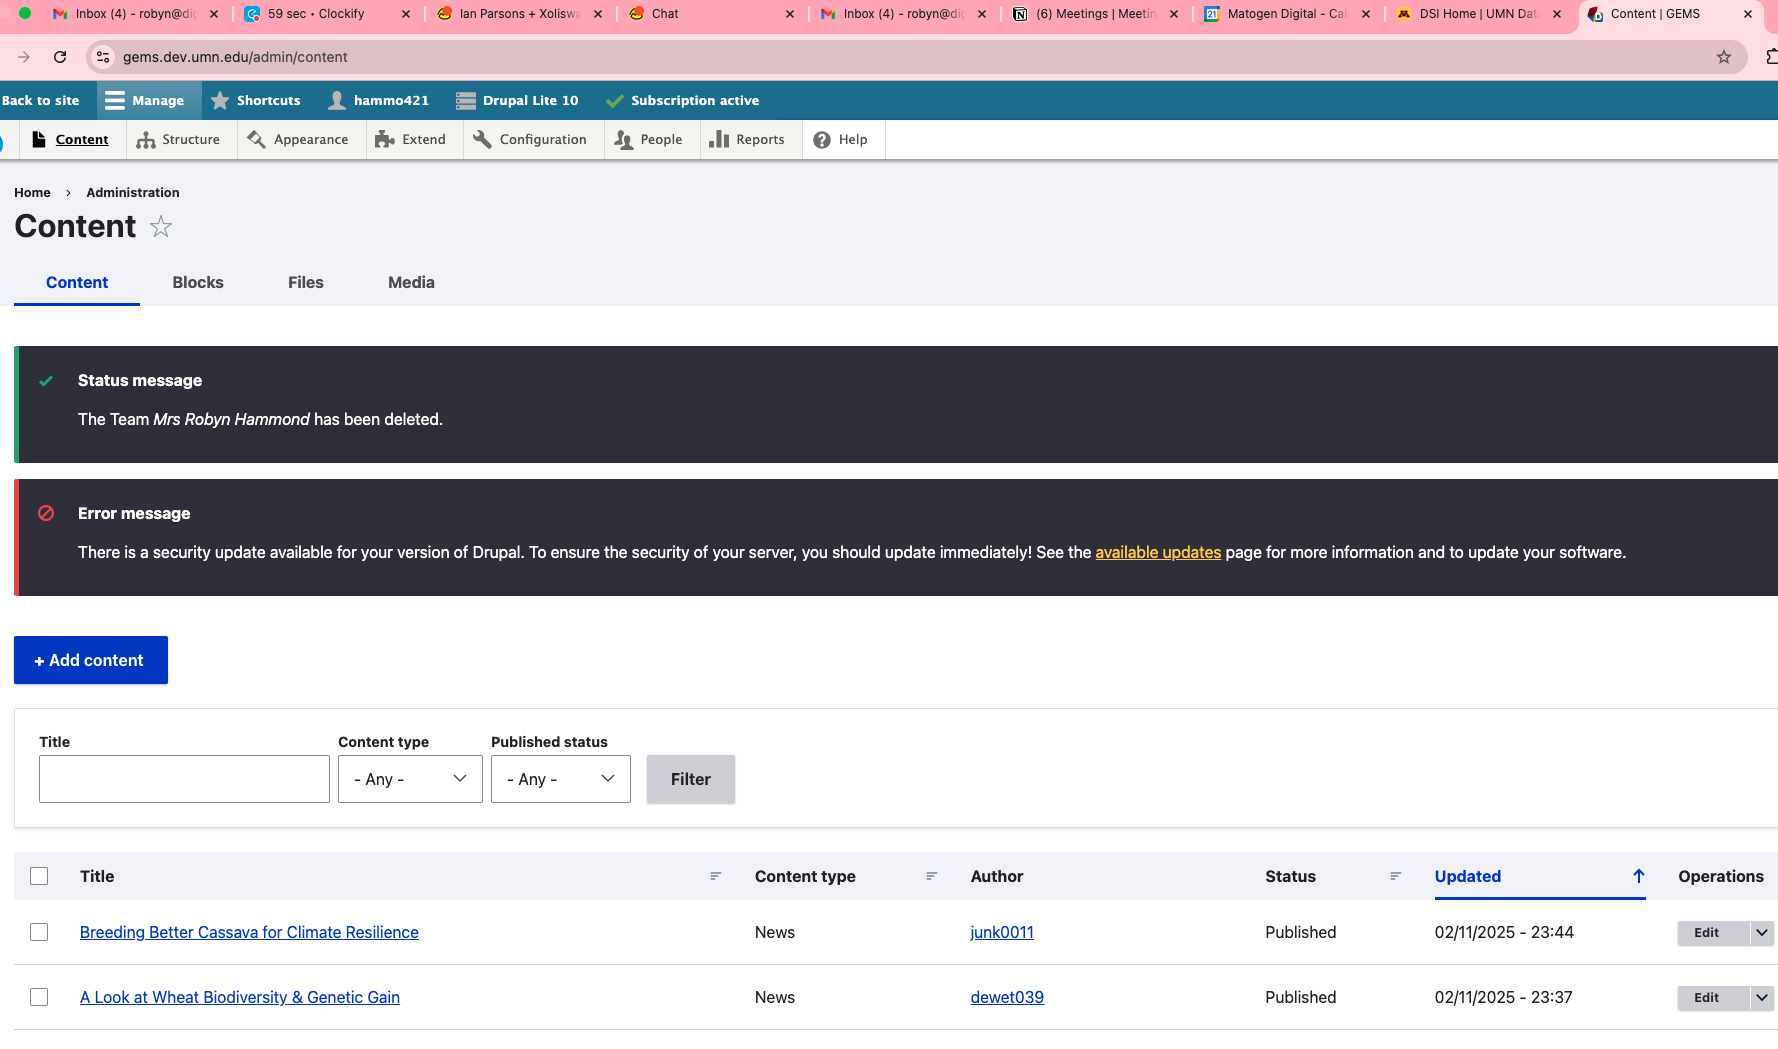The height and width of the screenshot is (1049, 1778).
Task: Open Configuration wrench menu item
Action: point(530,140)
